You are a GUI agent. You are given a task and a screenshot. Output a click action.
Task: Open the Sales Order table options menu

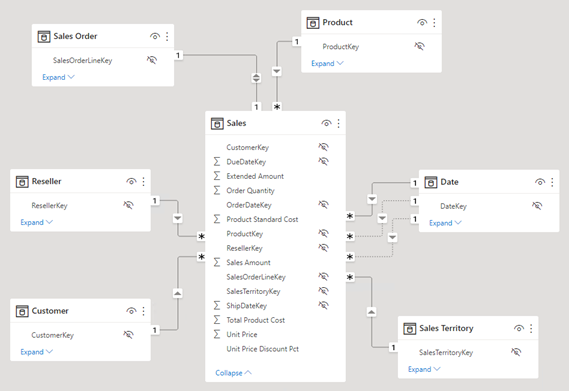click(x=167, y=36)
